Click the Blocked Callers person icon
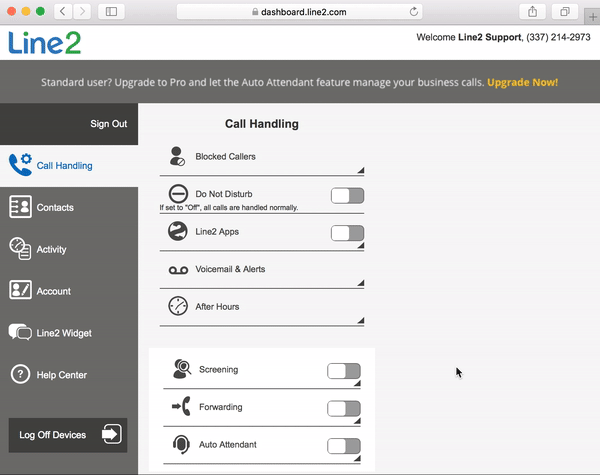Image resolution: width=600 pixels, height=475 pixels. click(x=177, y=156)
